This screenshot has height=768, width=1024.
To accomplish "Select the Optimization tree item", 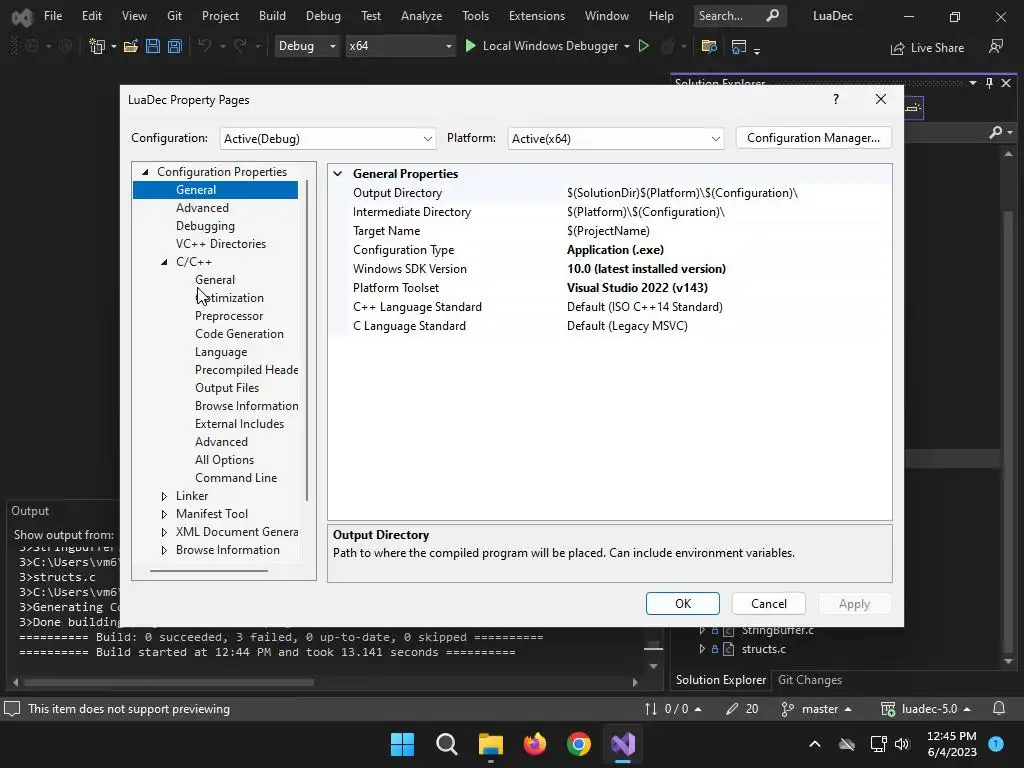I will pos(229,298).
